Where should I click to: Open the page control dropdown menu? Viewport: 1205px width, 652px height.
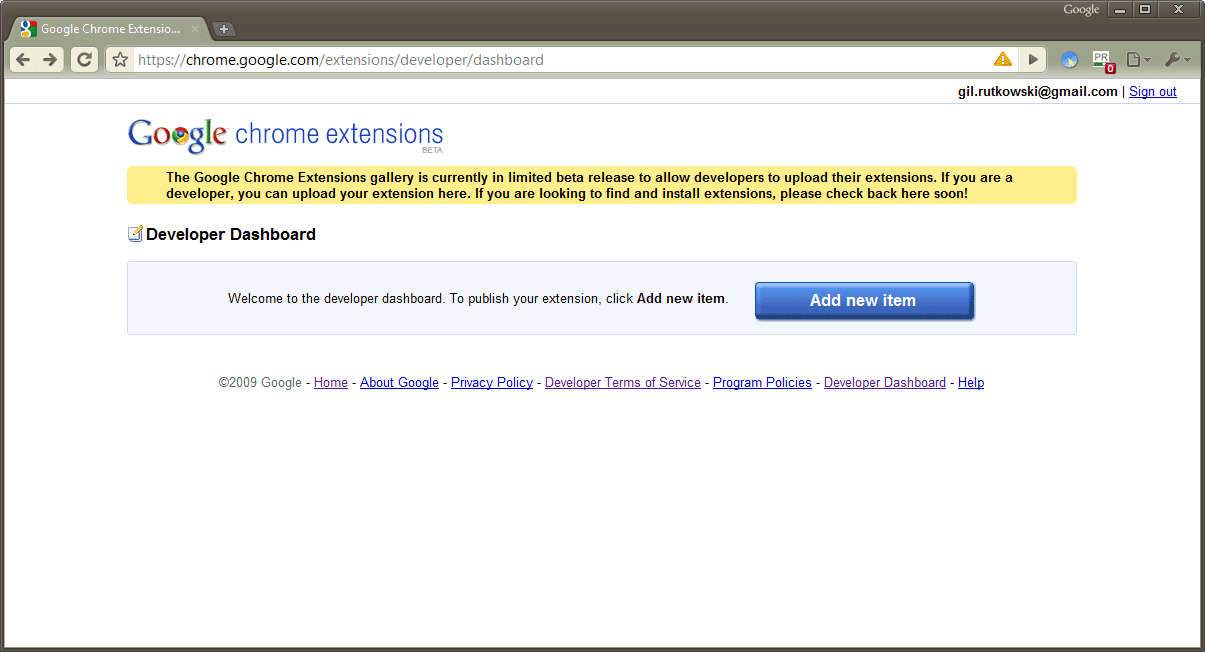(1137, 59)
